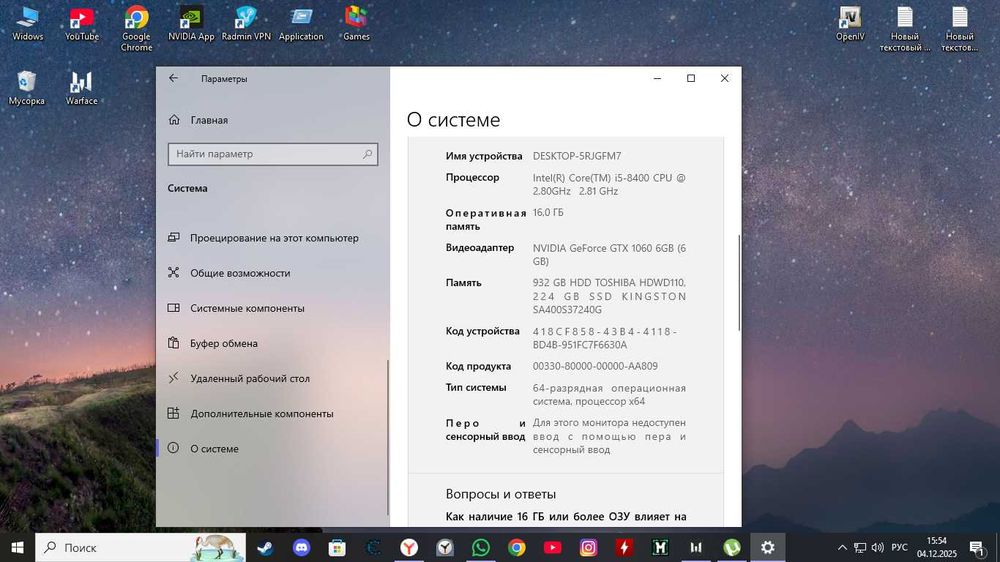Viewport: 1000px width, 562px height.
Task: Open the network tray icon
Action: click(860, 547)
